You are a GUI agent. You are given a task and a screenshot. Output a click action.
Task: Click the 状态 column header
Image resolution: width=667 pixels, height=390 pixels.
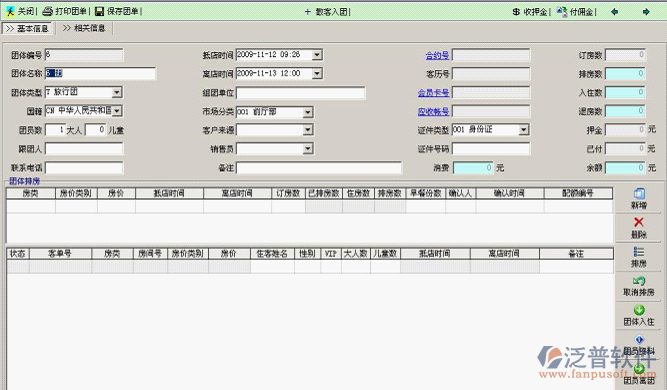click(x=18, y=253)
